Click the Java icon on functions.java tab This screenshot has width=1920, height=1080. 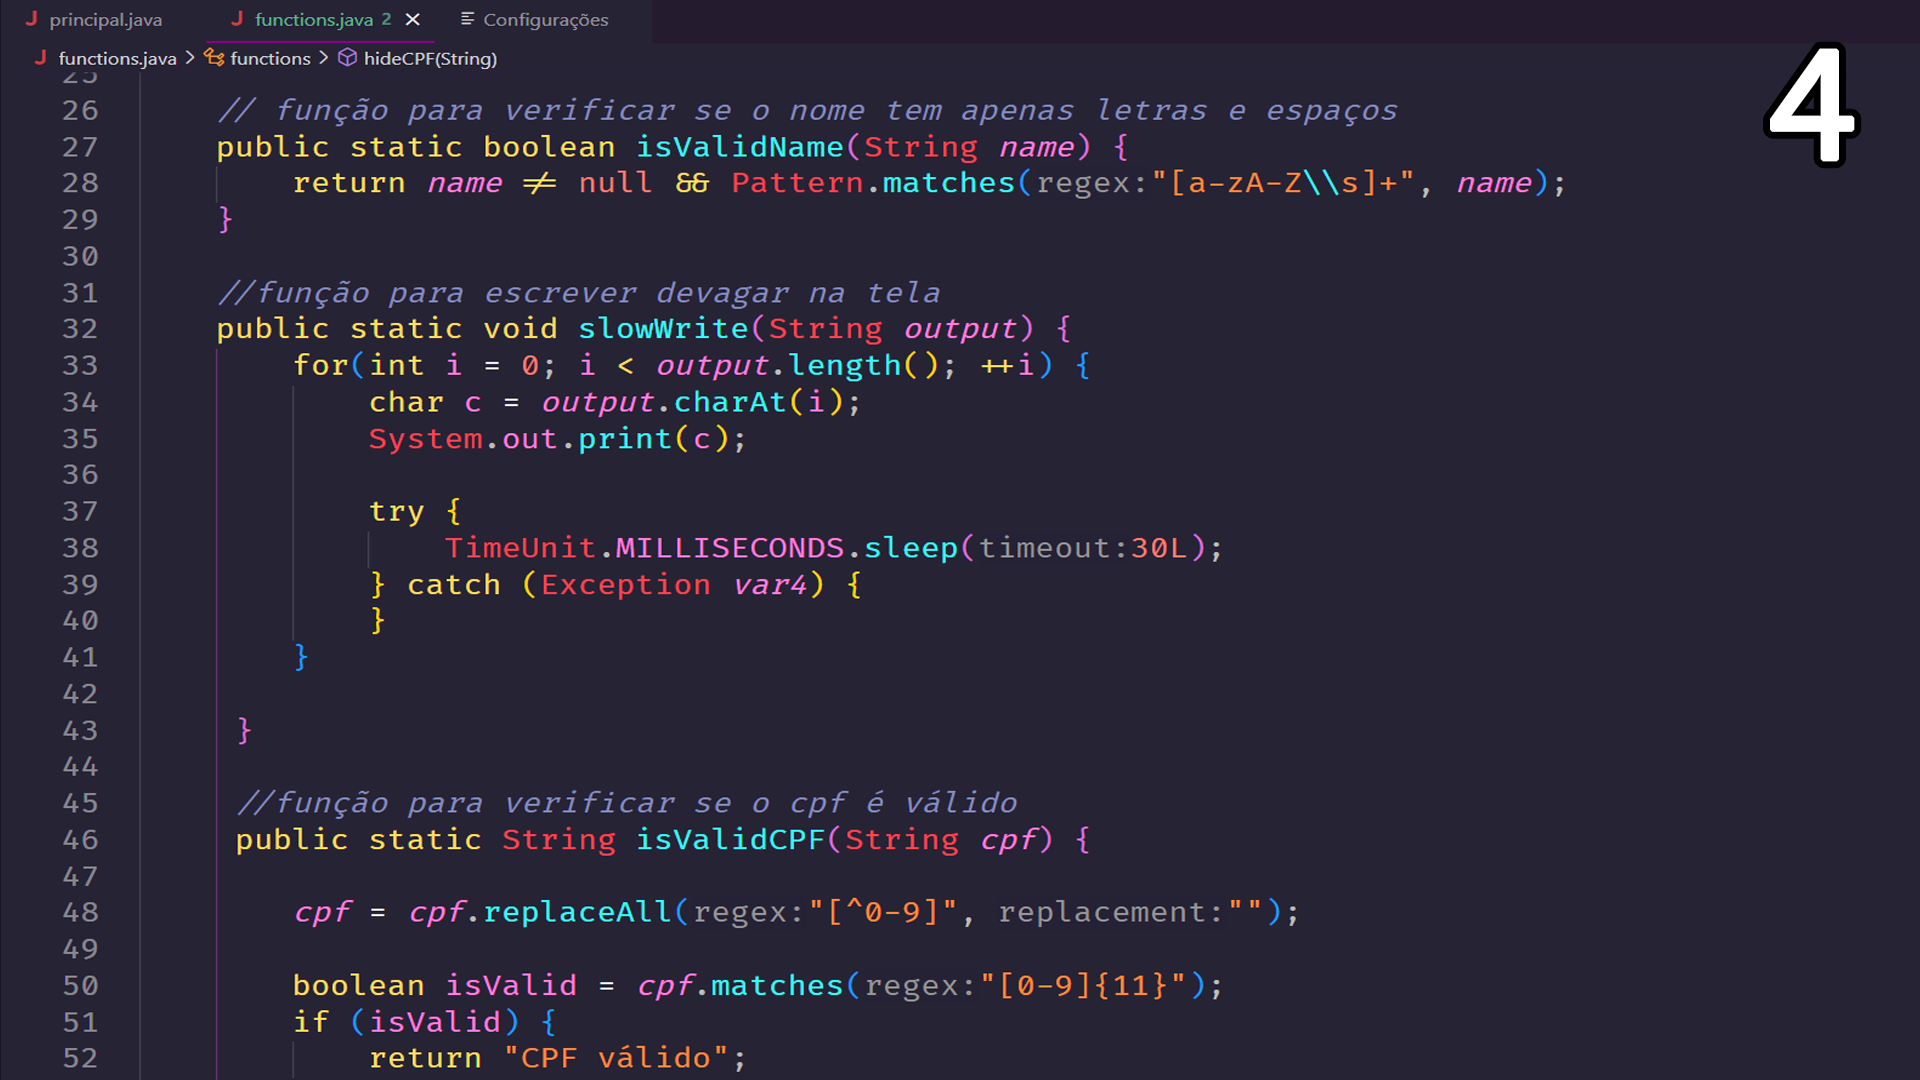coord(238,19)
